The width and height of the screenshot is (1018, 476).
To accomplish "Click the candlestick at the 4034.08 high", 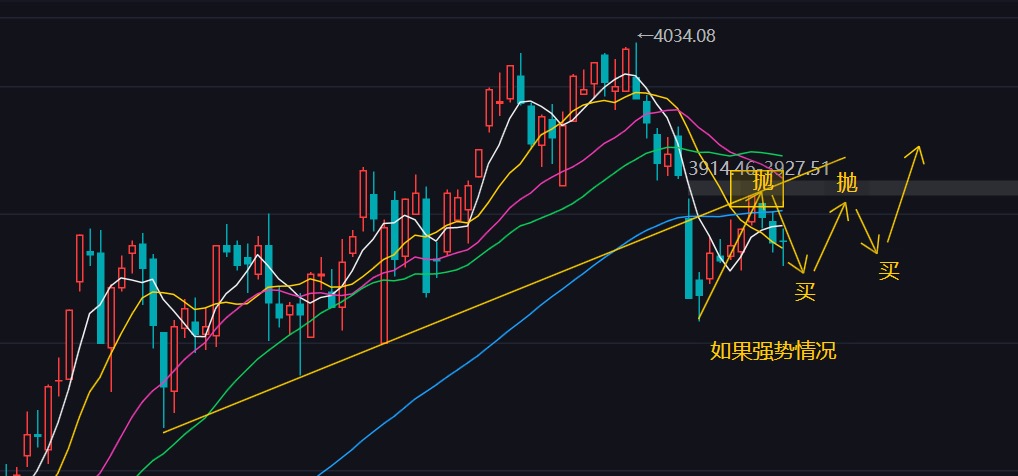I will pyautogui.click(x=636, y=71).
